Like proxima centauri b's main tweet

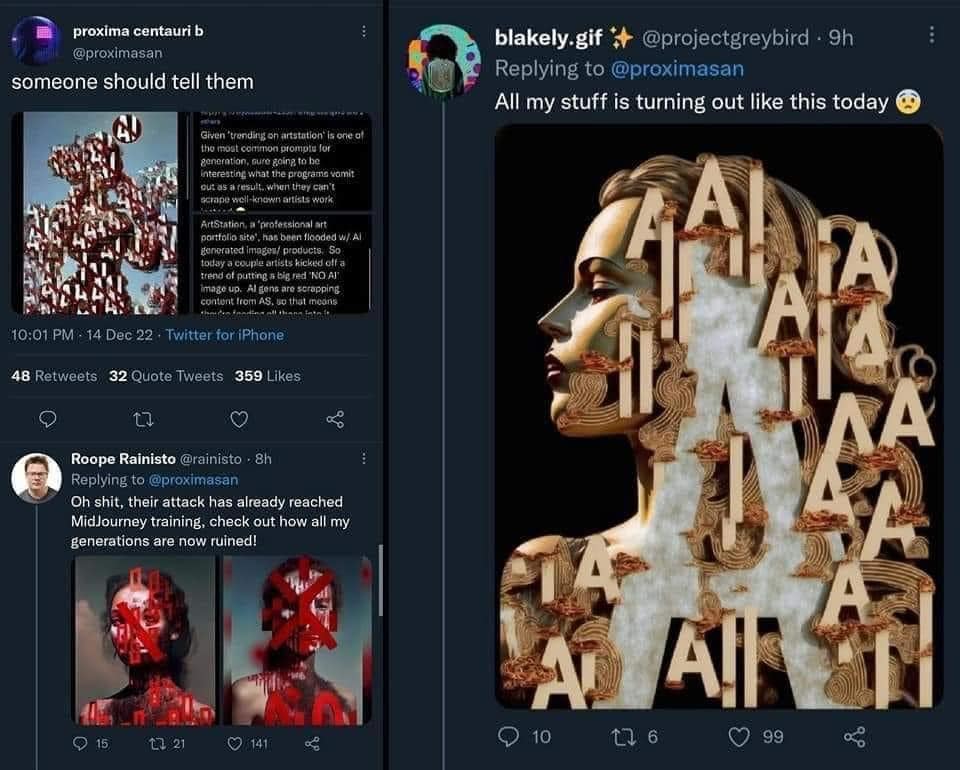pyautogui.click(x=239, y=417)
